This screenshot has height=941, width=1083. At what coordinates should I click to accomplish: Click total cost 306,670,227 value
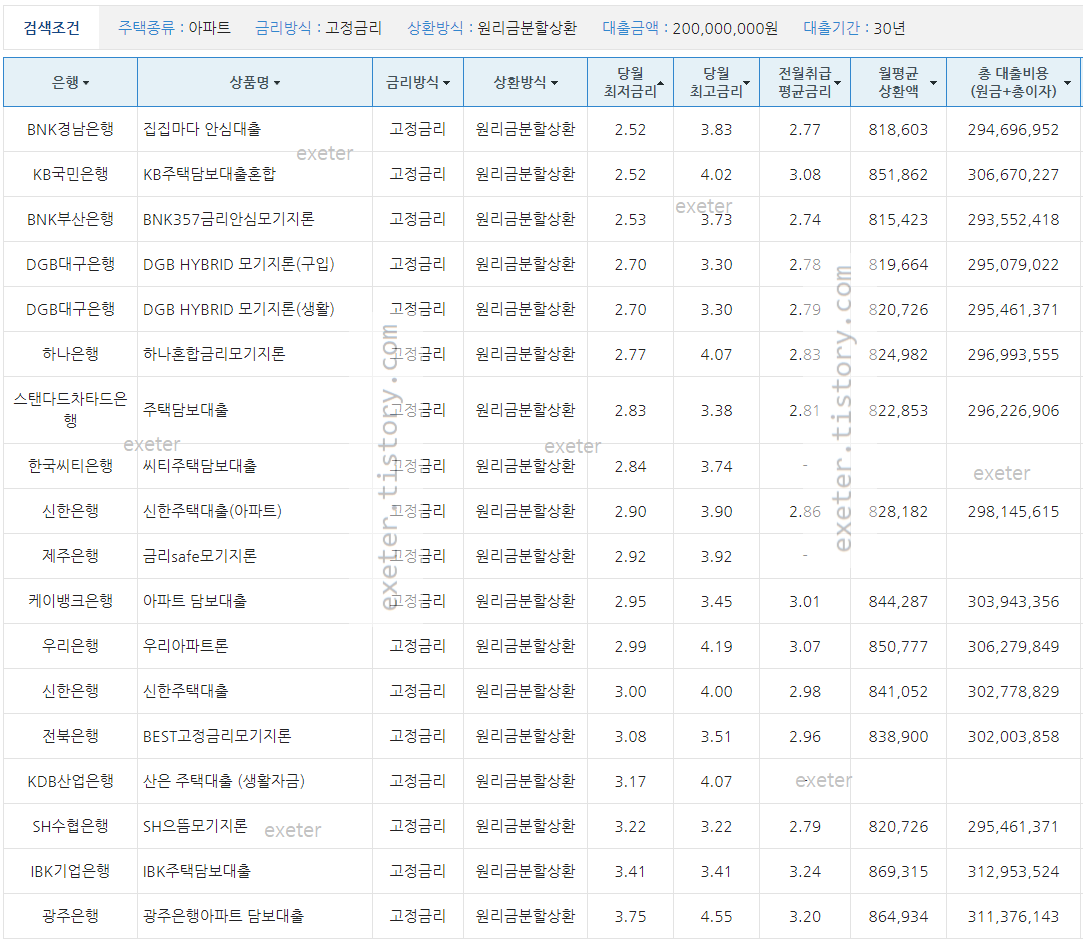[x=1013, y=175]
